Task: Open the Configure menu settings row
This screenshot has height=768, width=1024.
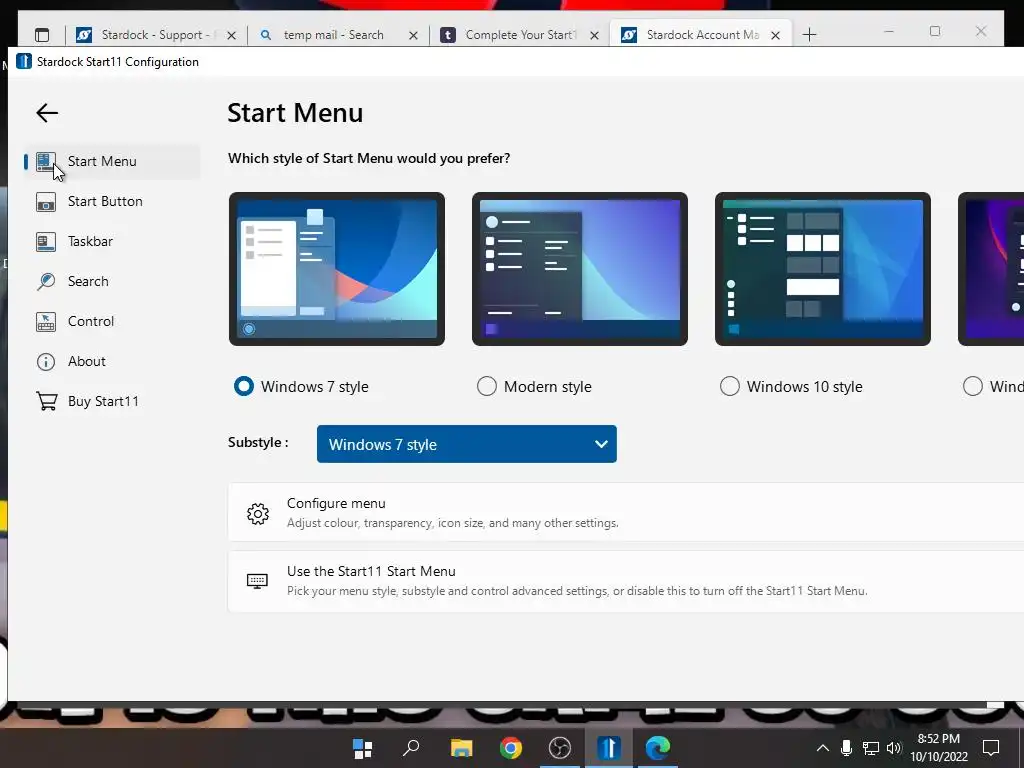Action: click(626, 513)
